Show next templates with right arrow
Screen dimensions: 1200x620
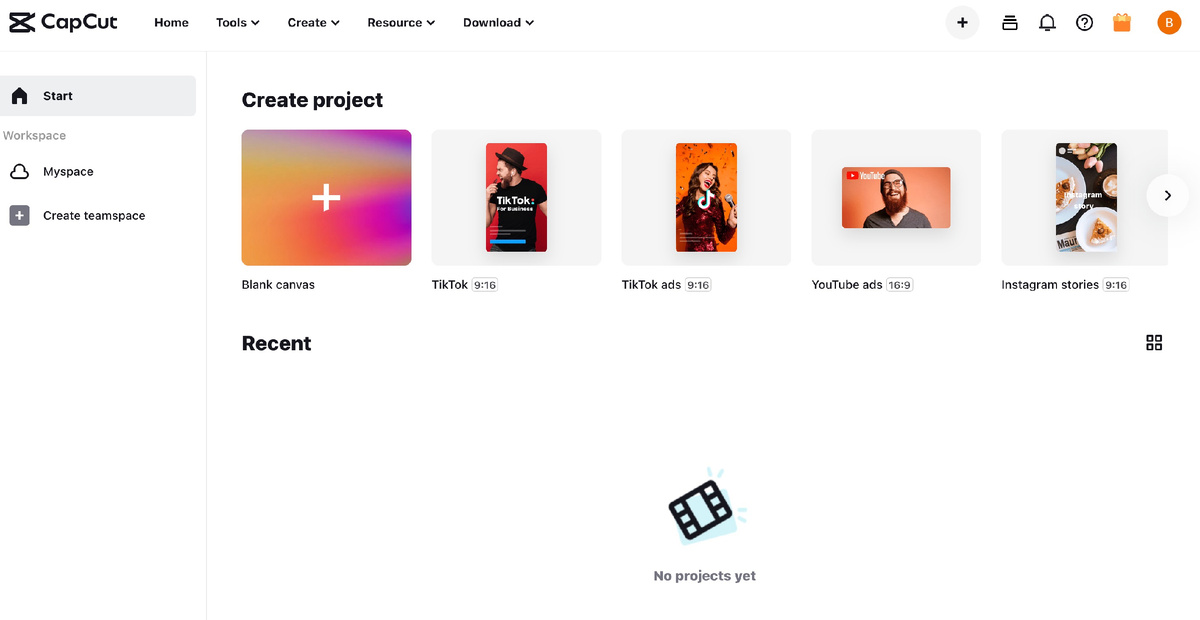[1167, 196]
